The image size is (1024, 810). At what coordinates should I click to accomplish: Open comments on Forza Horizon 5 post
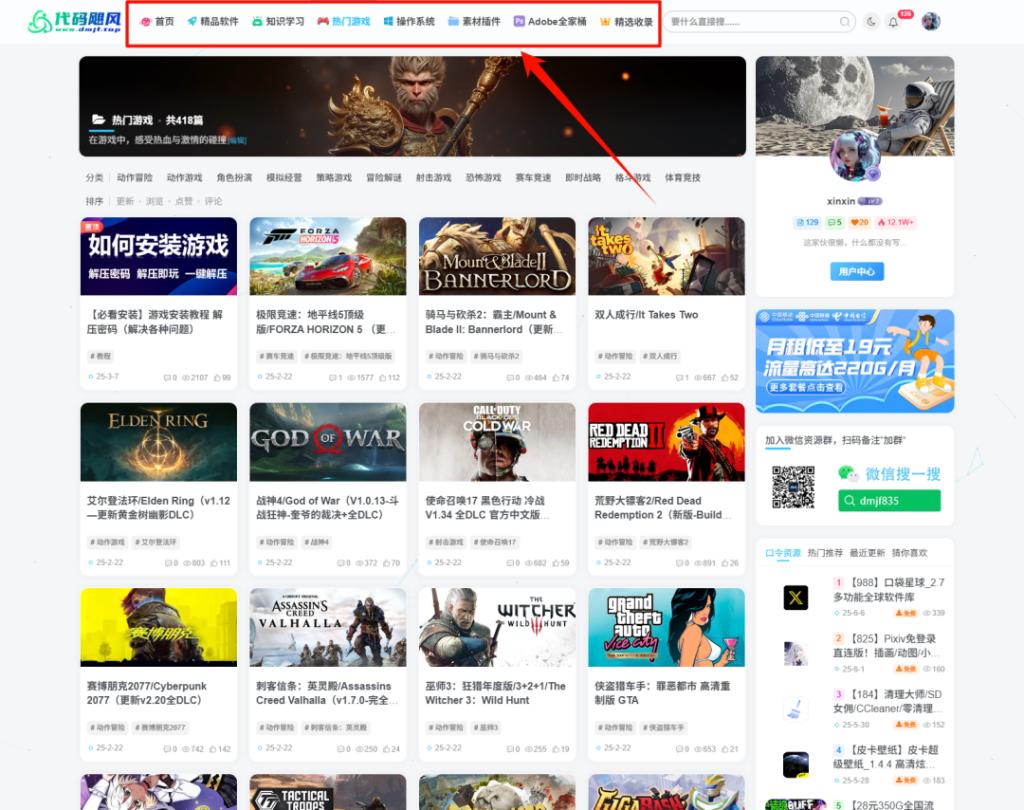[x=336, y=378]
